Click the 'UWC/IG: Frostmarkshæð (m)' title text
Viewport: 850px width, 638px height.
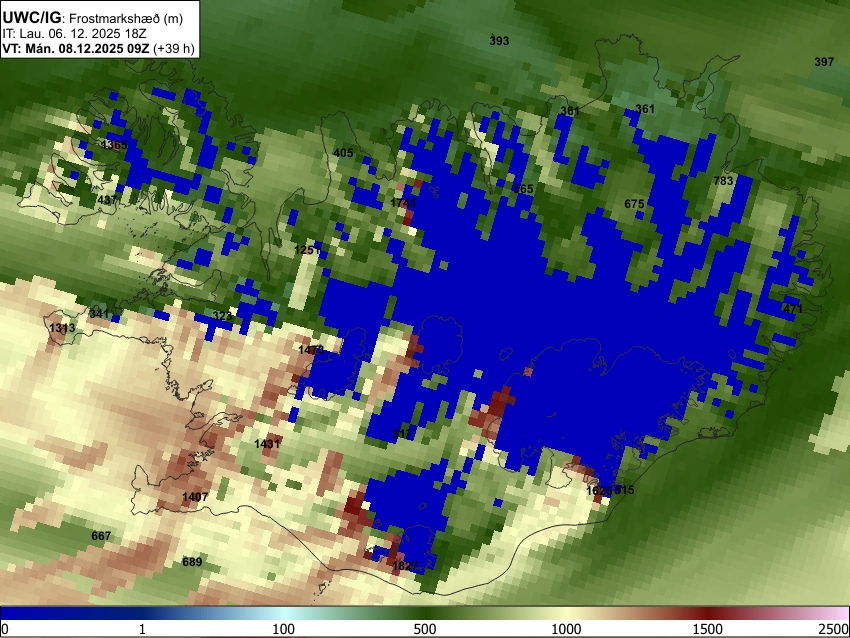coord(93,18)
